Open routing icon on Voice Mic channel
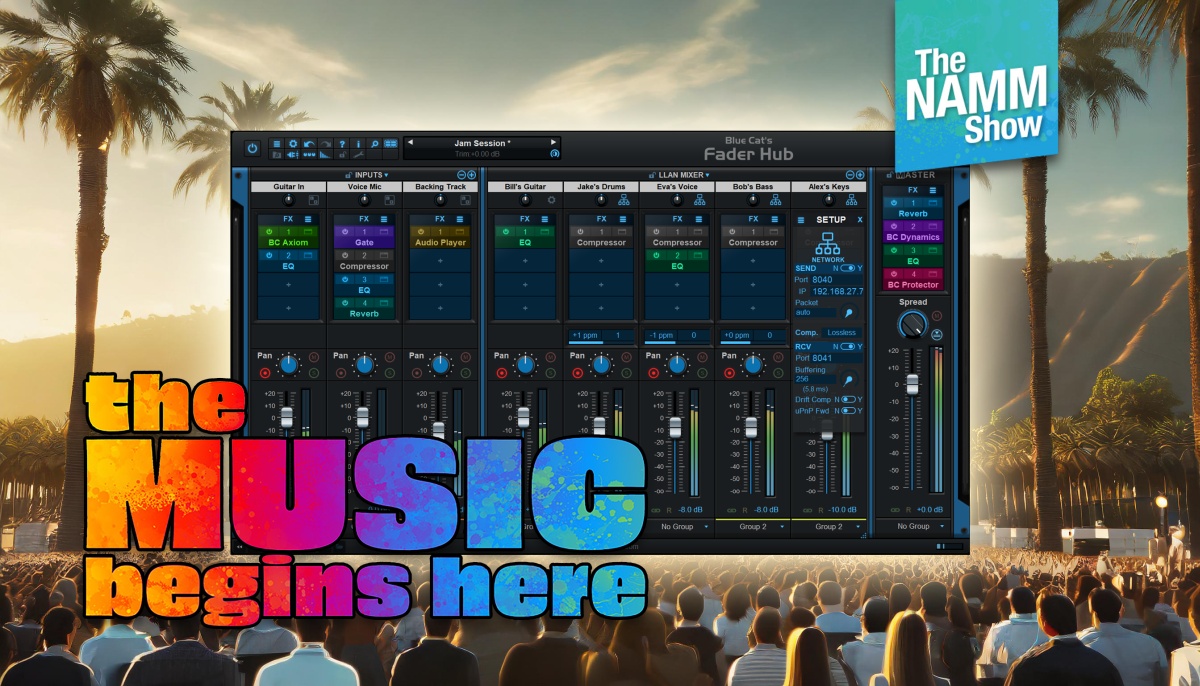This screenshot has width=1200, height=686. 389,200
